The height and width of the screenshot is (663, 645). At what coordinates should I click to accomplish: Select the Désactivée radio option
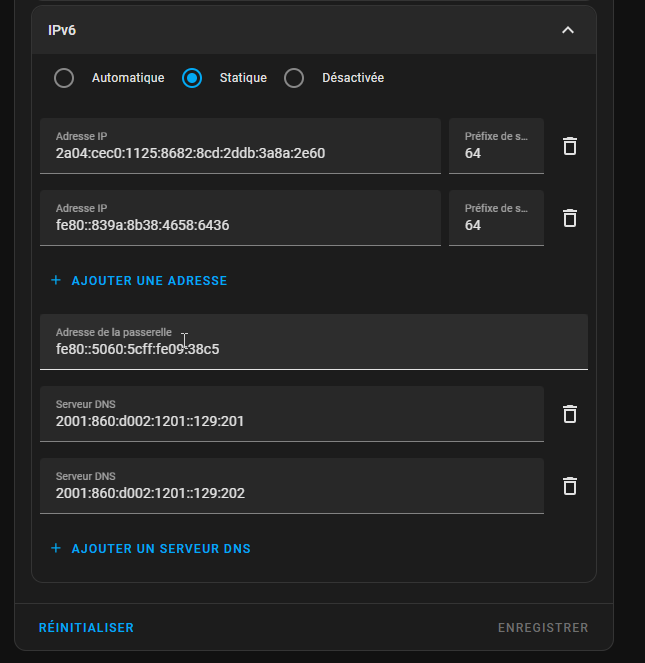click(x=294, y=78)
